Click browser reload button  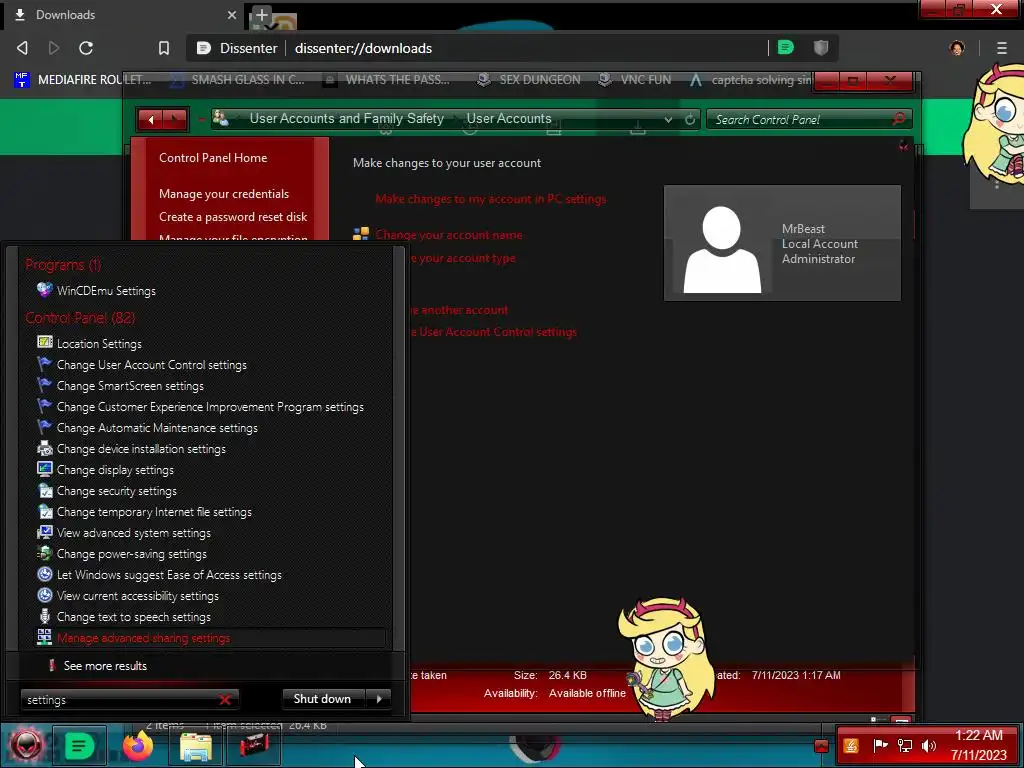[86, 48]
